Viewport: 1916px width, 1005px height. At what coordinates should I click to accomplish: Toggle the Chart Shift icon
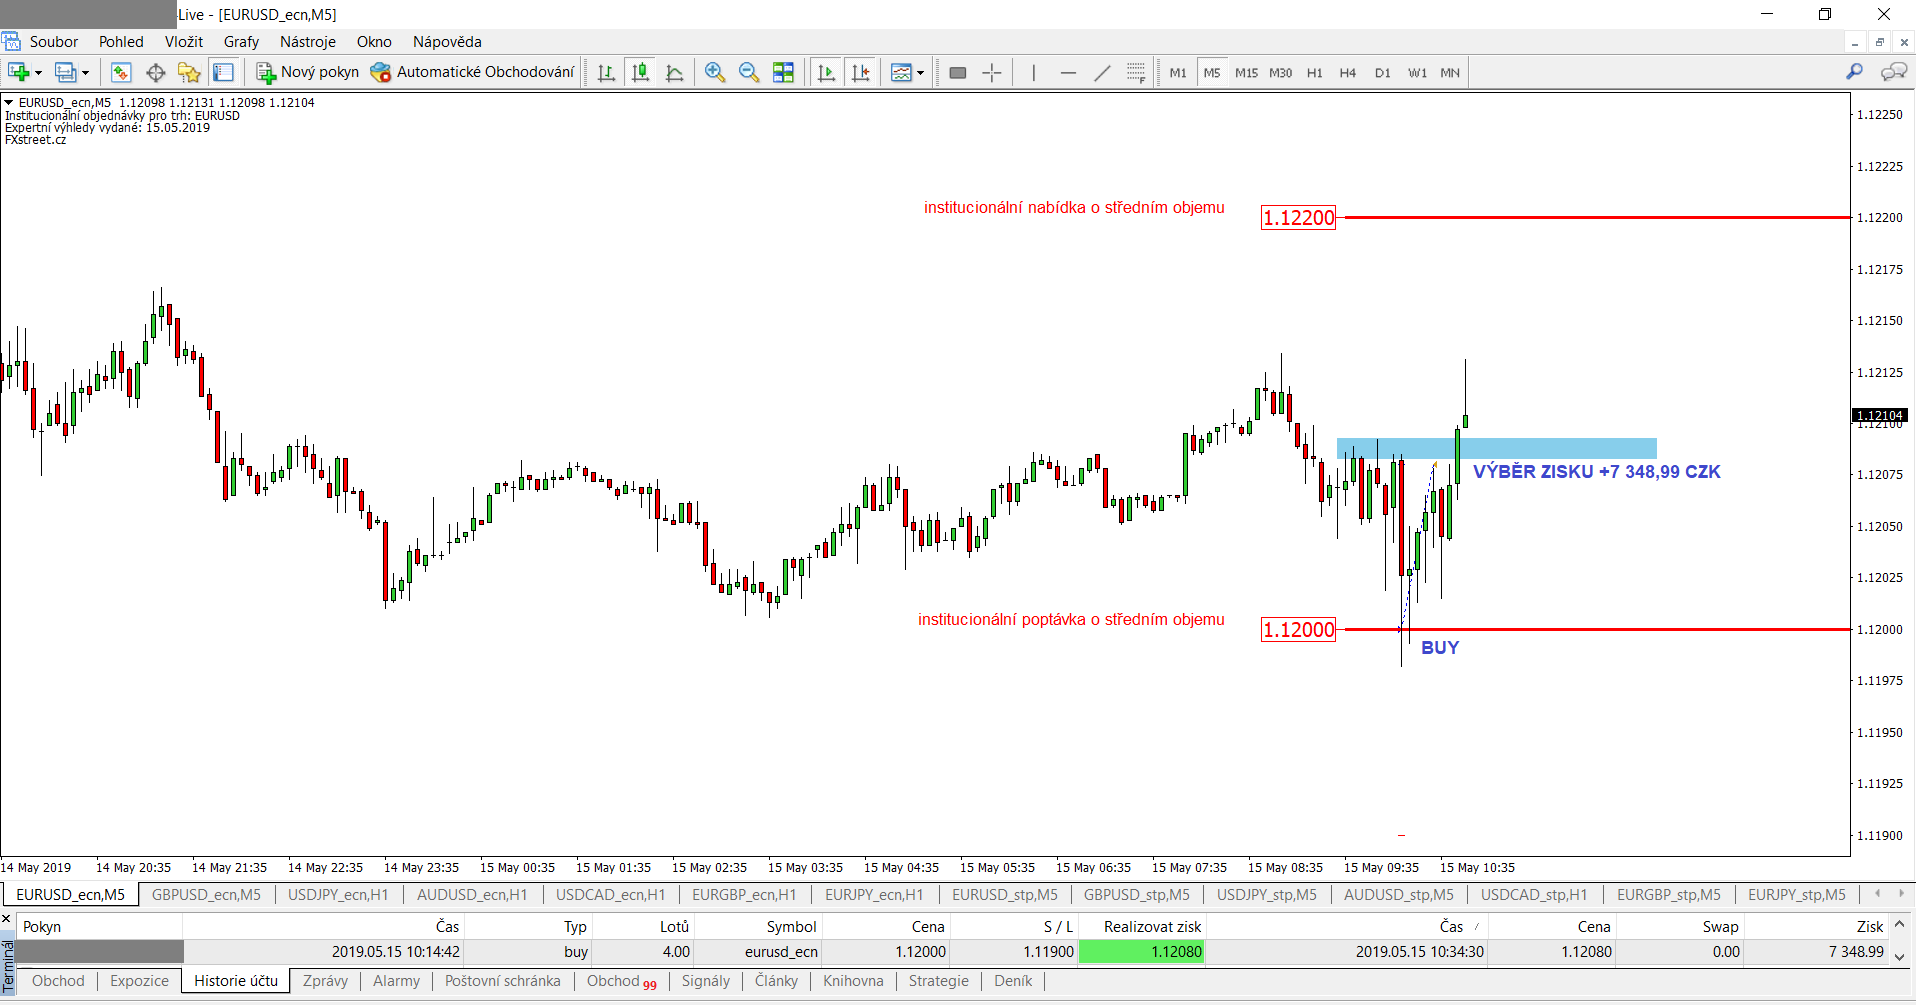pos(860,72)
